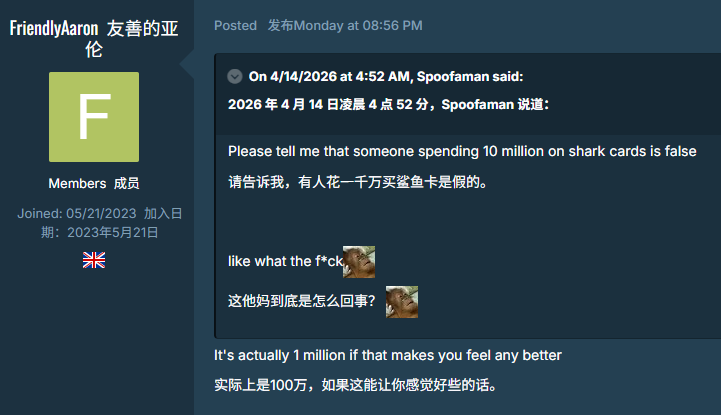
Task: Click the quoted text about shark cards
Action: (462, 151)
